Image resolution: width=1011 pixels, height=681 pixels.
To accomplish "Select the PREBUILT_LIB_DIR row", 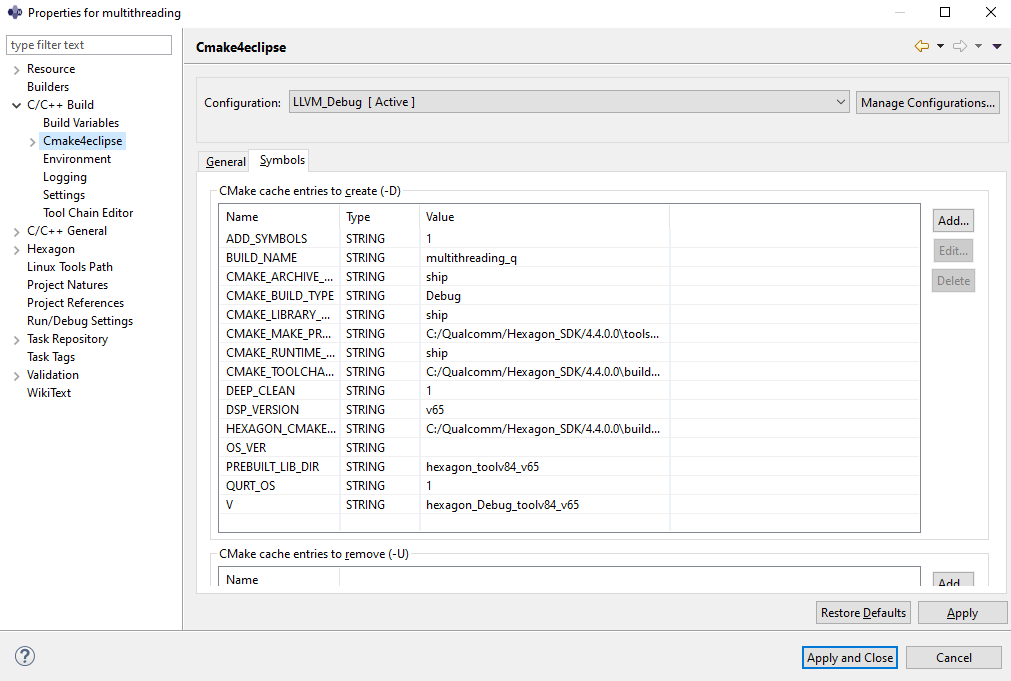I will point(569,467).
